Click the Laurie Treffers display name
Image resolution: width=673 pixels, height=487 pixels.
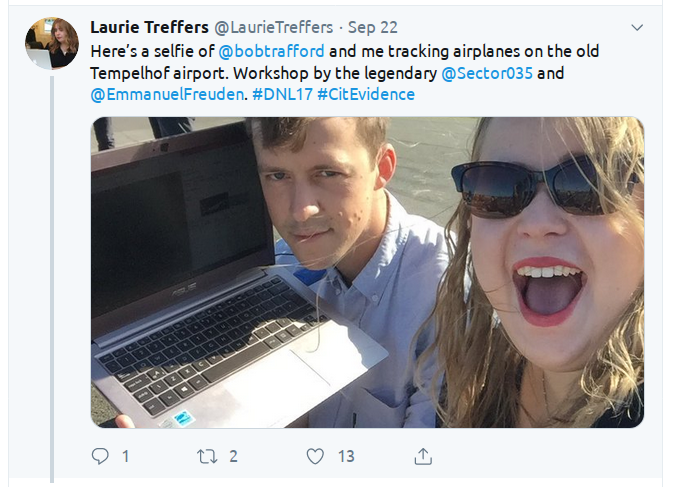[149, 27]
